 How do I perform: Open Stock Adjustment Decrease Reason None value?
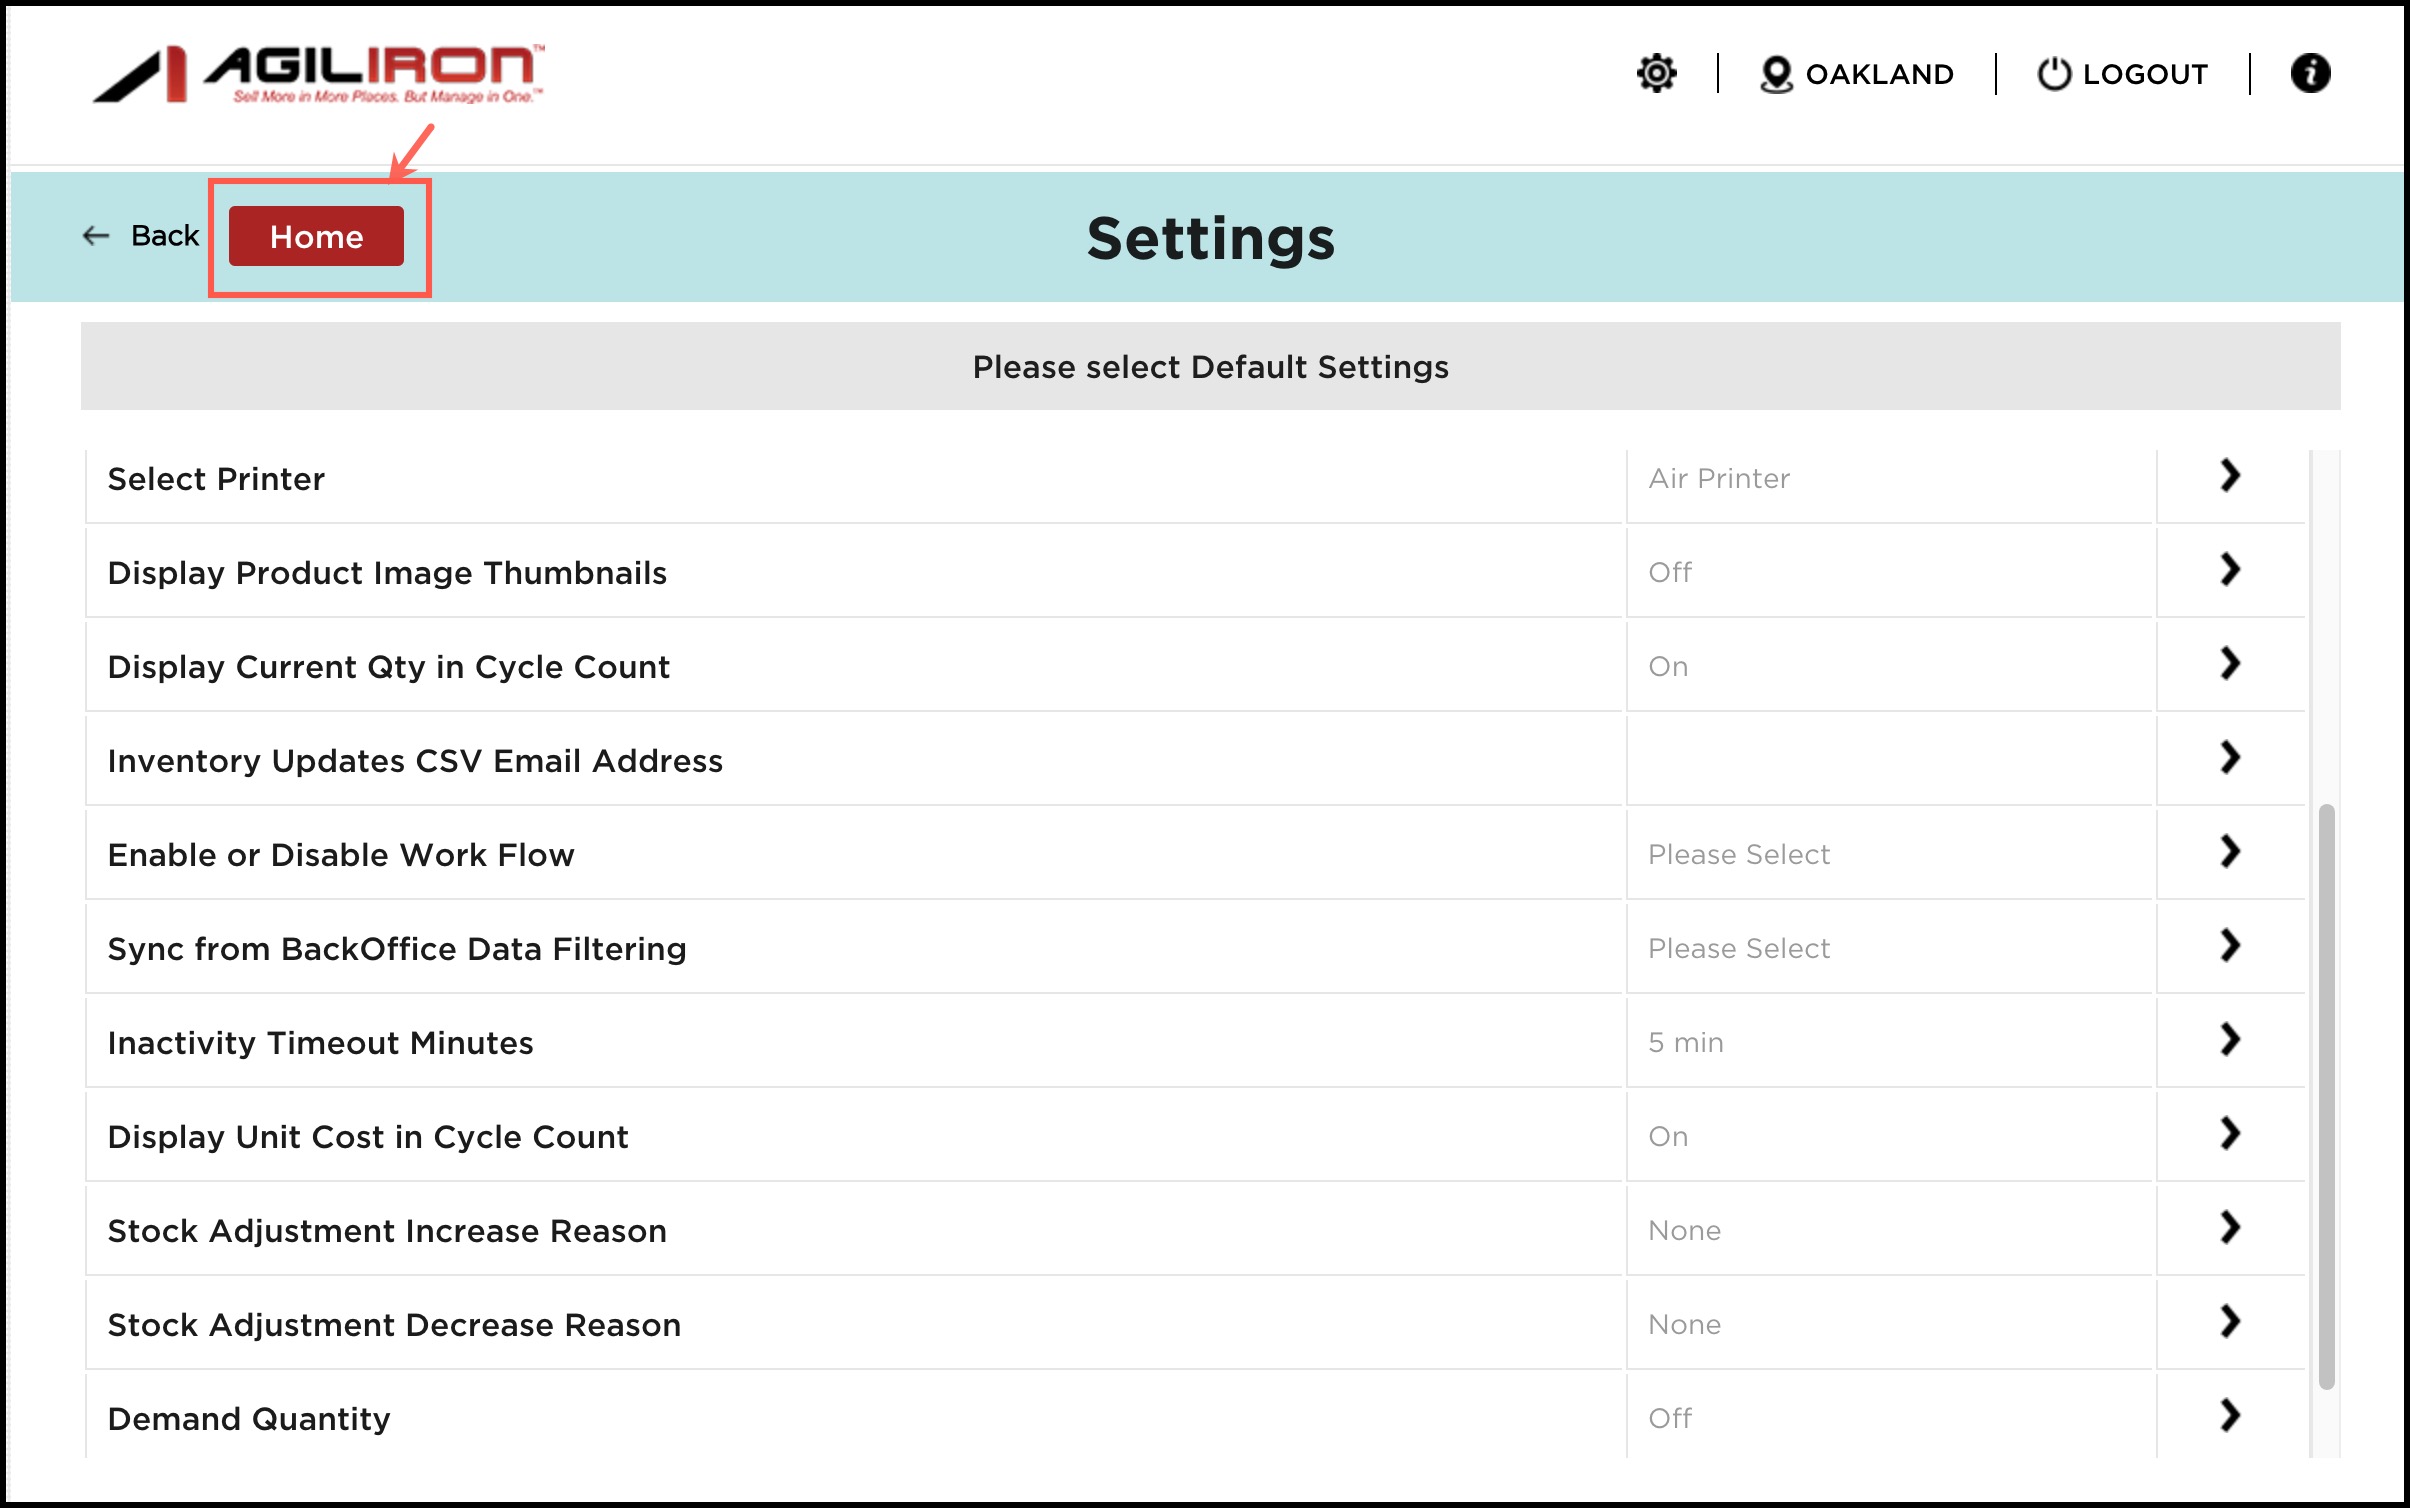[x=1684, y=1324]
